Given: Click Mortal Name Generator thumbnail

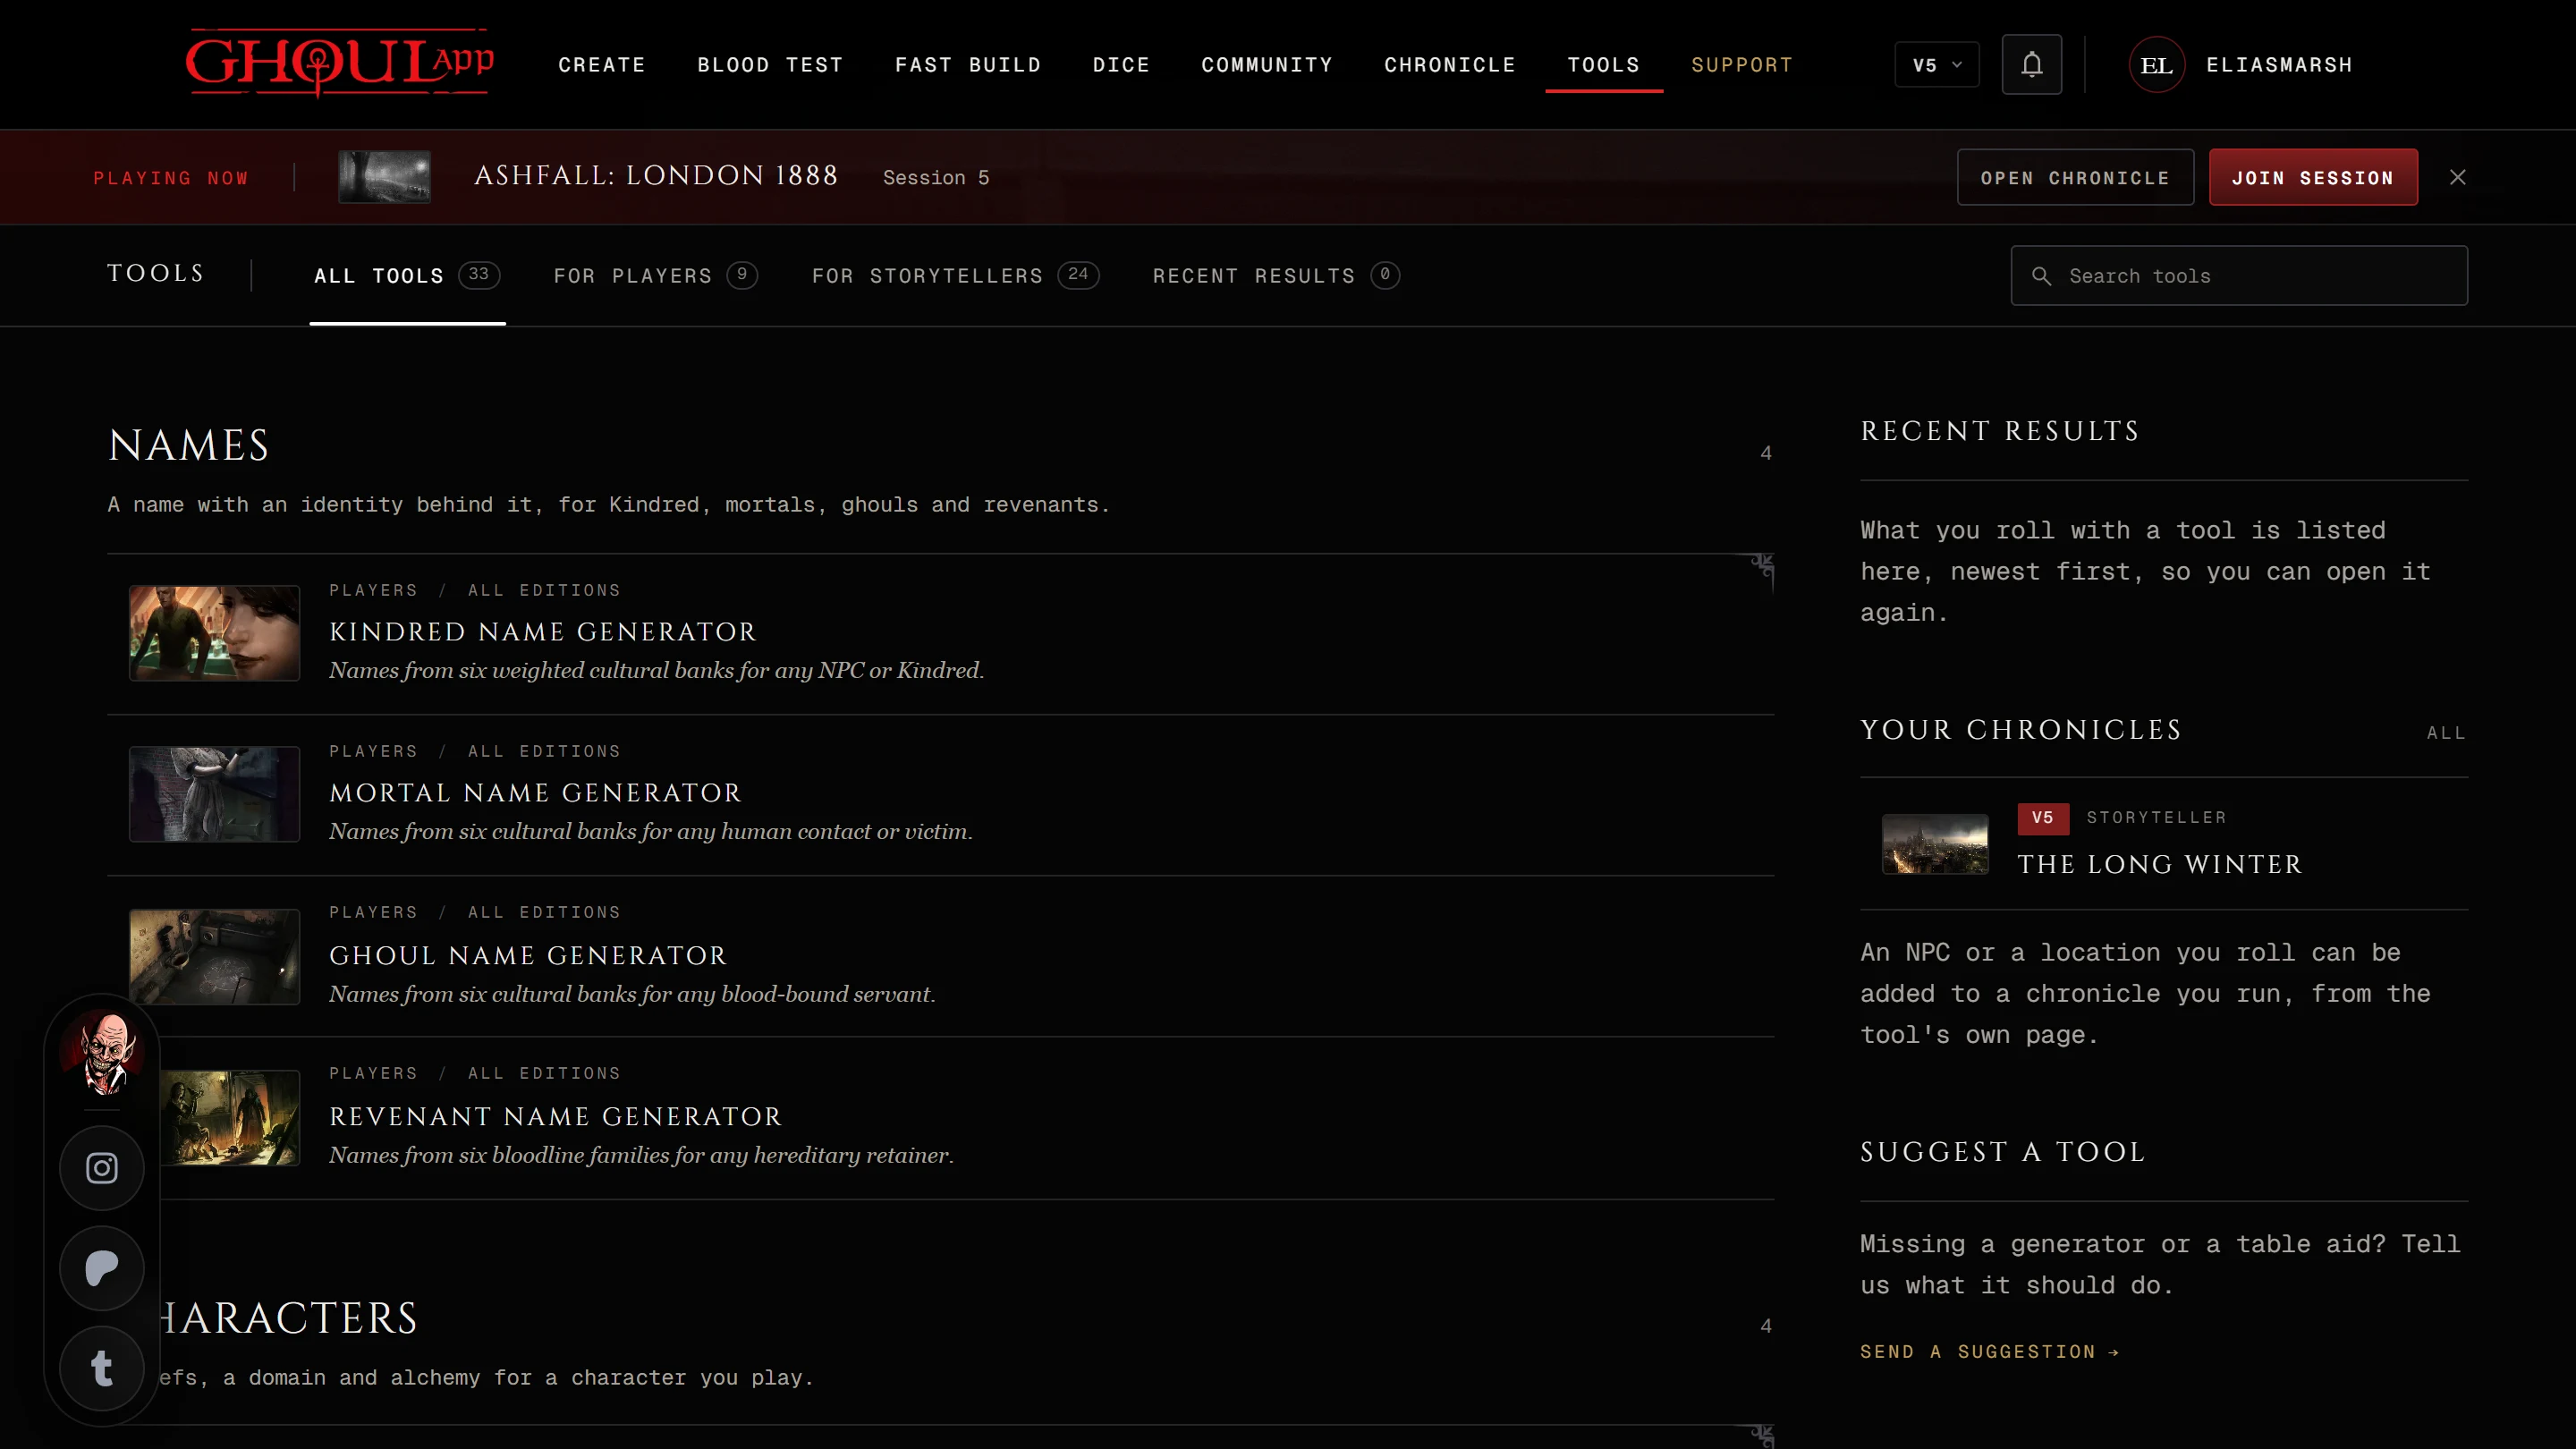Looking at the screenshot, I should coord(214,794).
